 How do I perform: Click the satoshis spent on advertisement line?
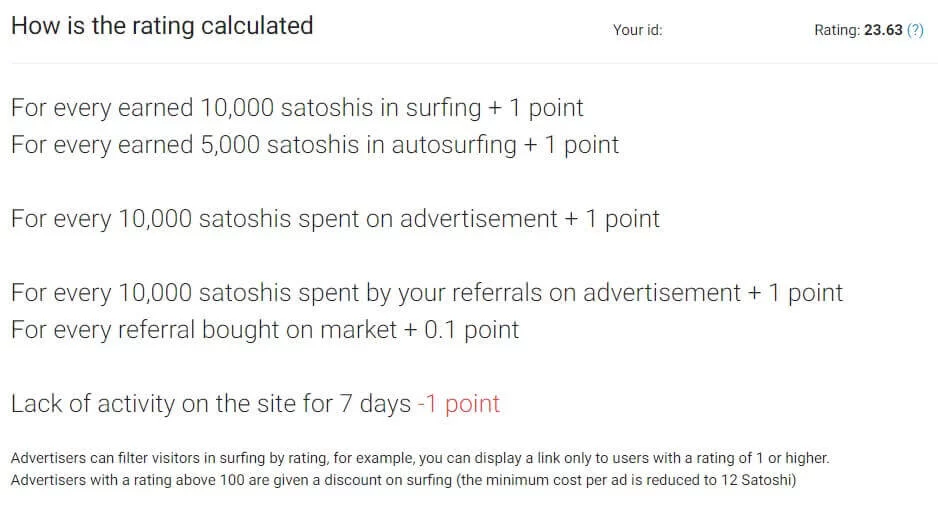[x=336, y=219]
